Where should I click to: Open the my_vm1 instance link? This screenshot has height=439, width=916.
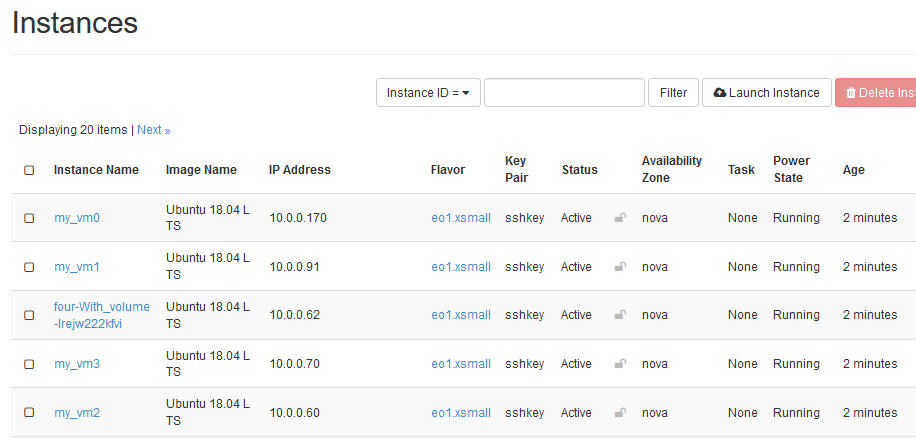click(77, 267)
